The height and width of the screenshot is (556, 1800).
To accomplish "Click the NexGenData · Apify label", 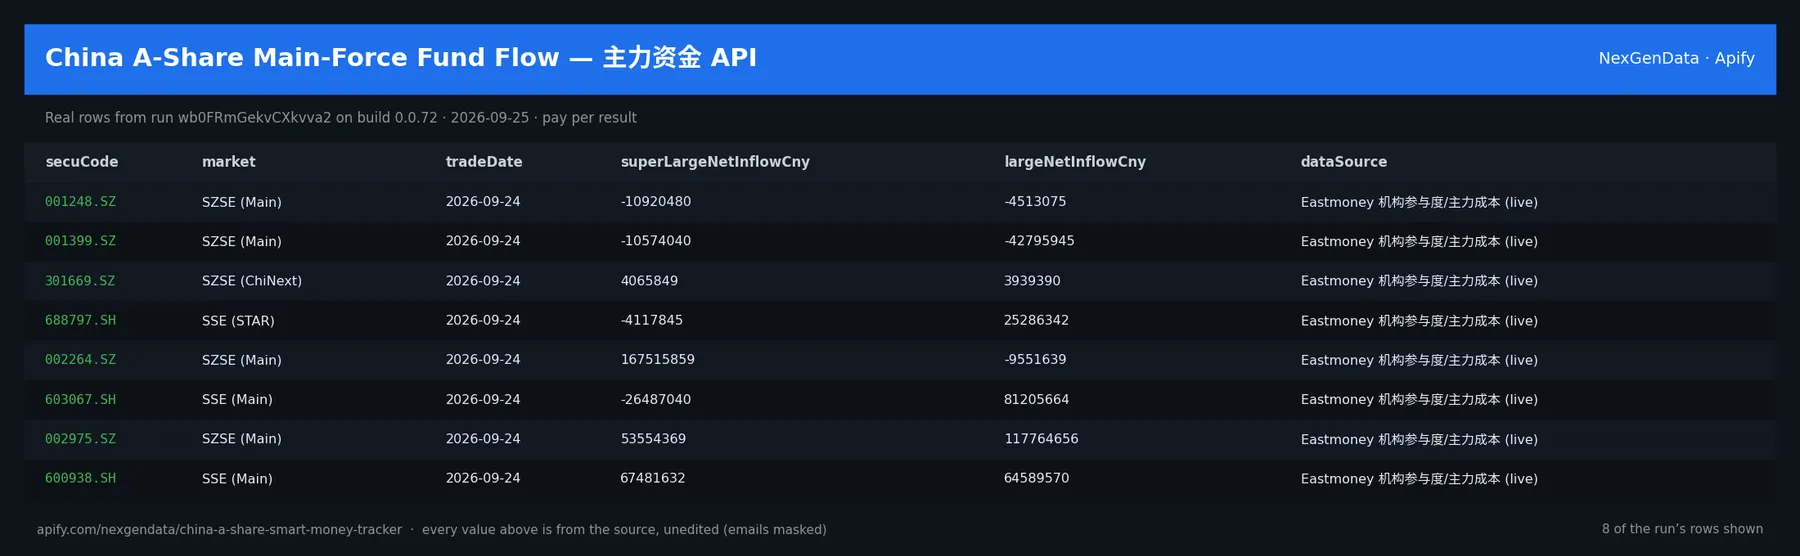I will pyautogui.click(x=1676, y=58).
